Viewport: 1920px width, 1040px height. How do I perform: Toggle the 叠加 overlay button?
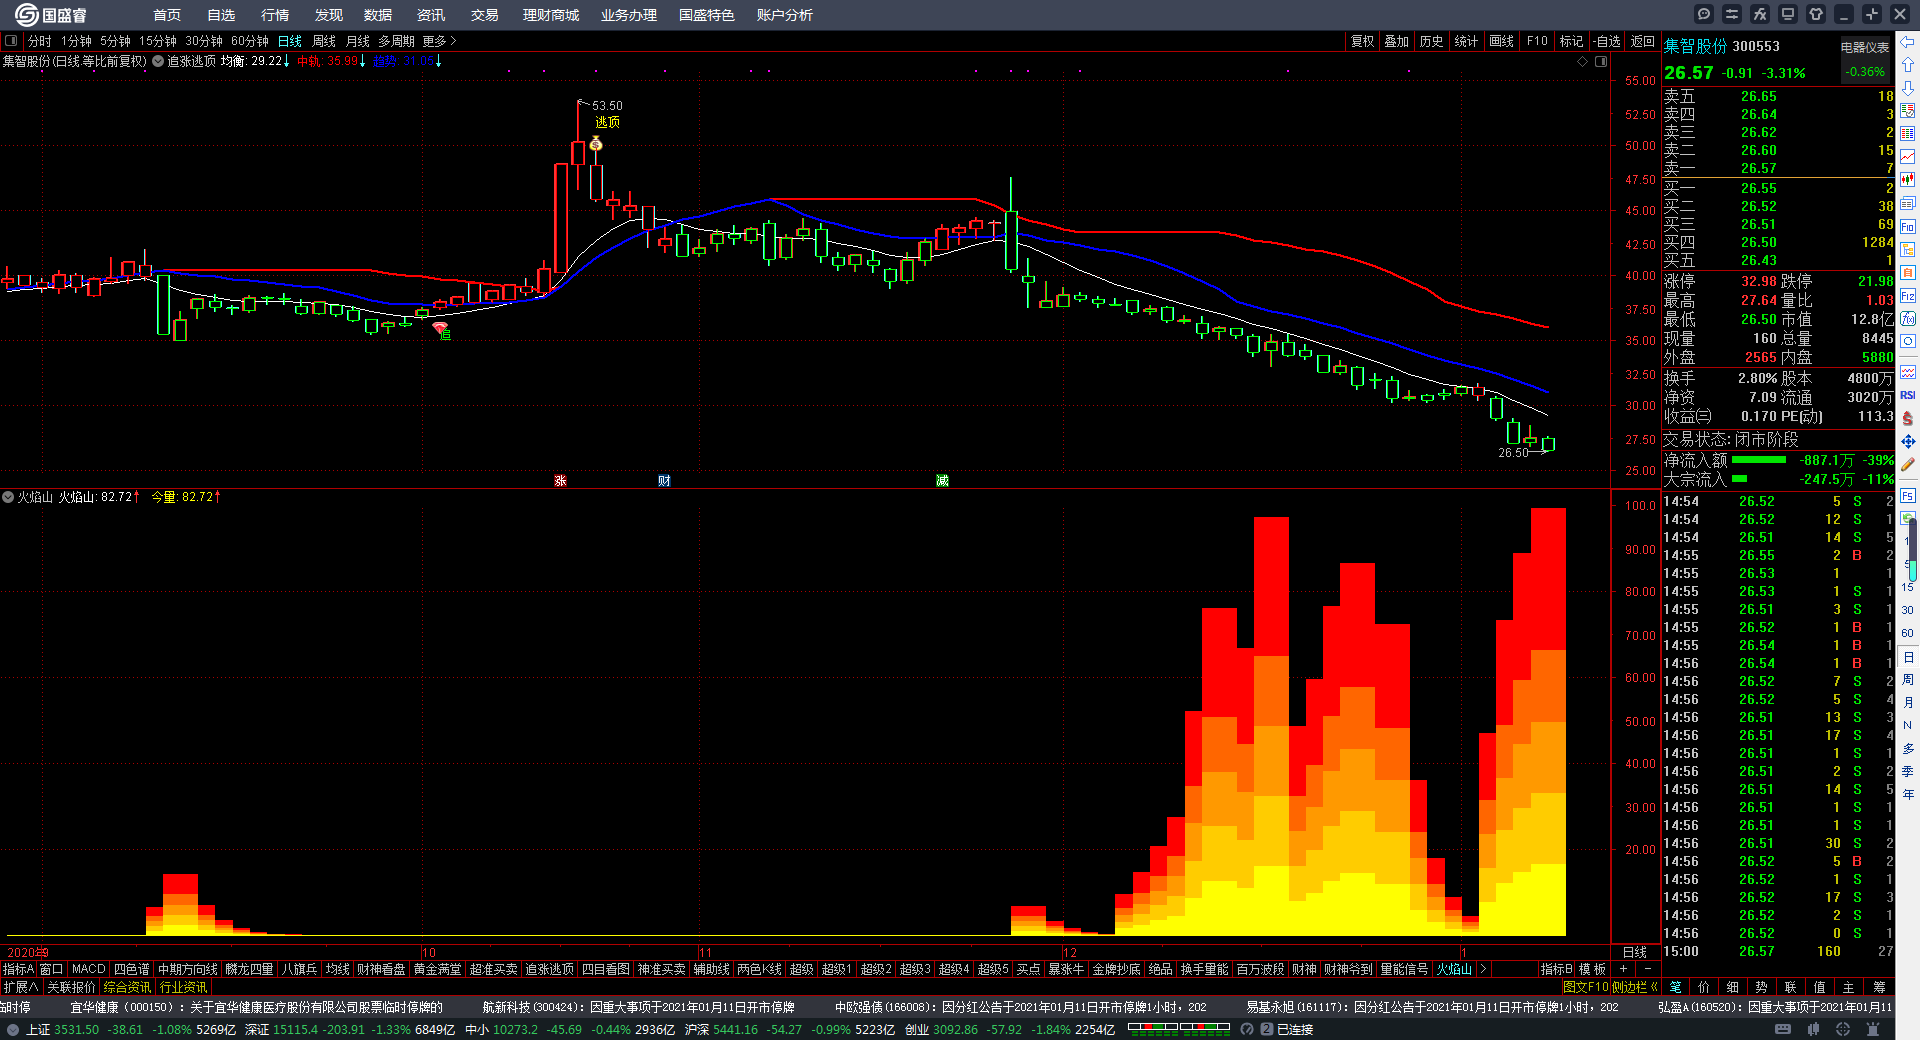[x=1396, y=41]
